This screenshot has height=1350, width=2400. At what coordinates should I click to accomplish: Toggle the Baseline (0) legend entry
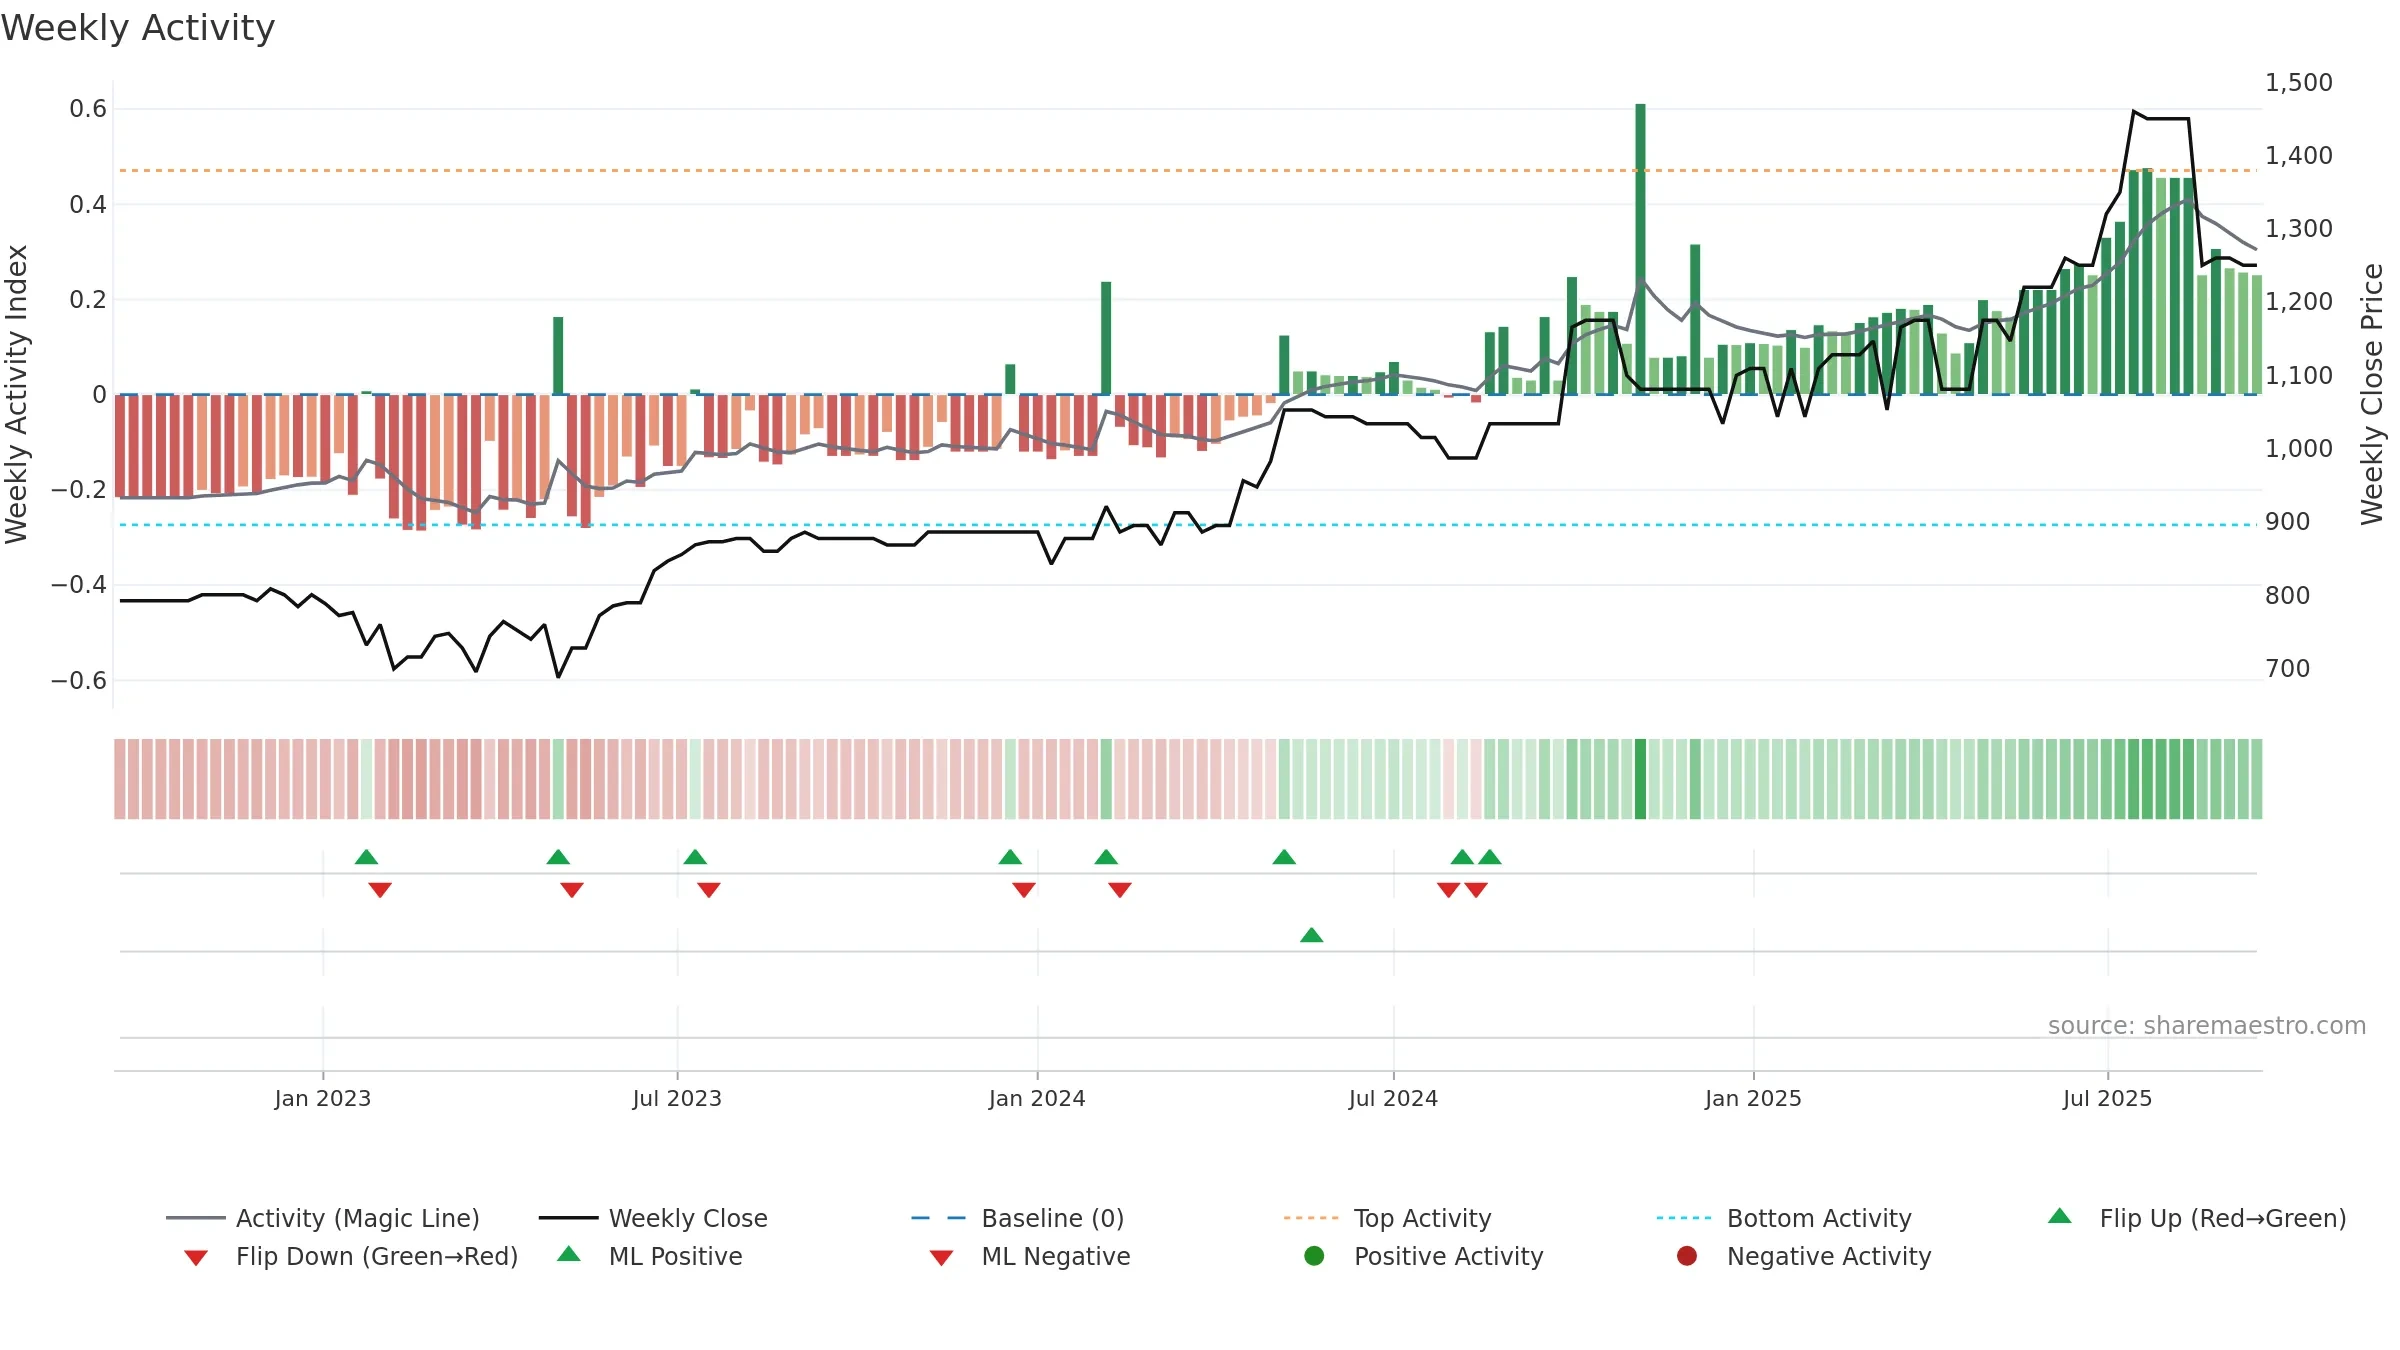pos(1018,1218)
